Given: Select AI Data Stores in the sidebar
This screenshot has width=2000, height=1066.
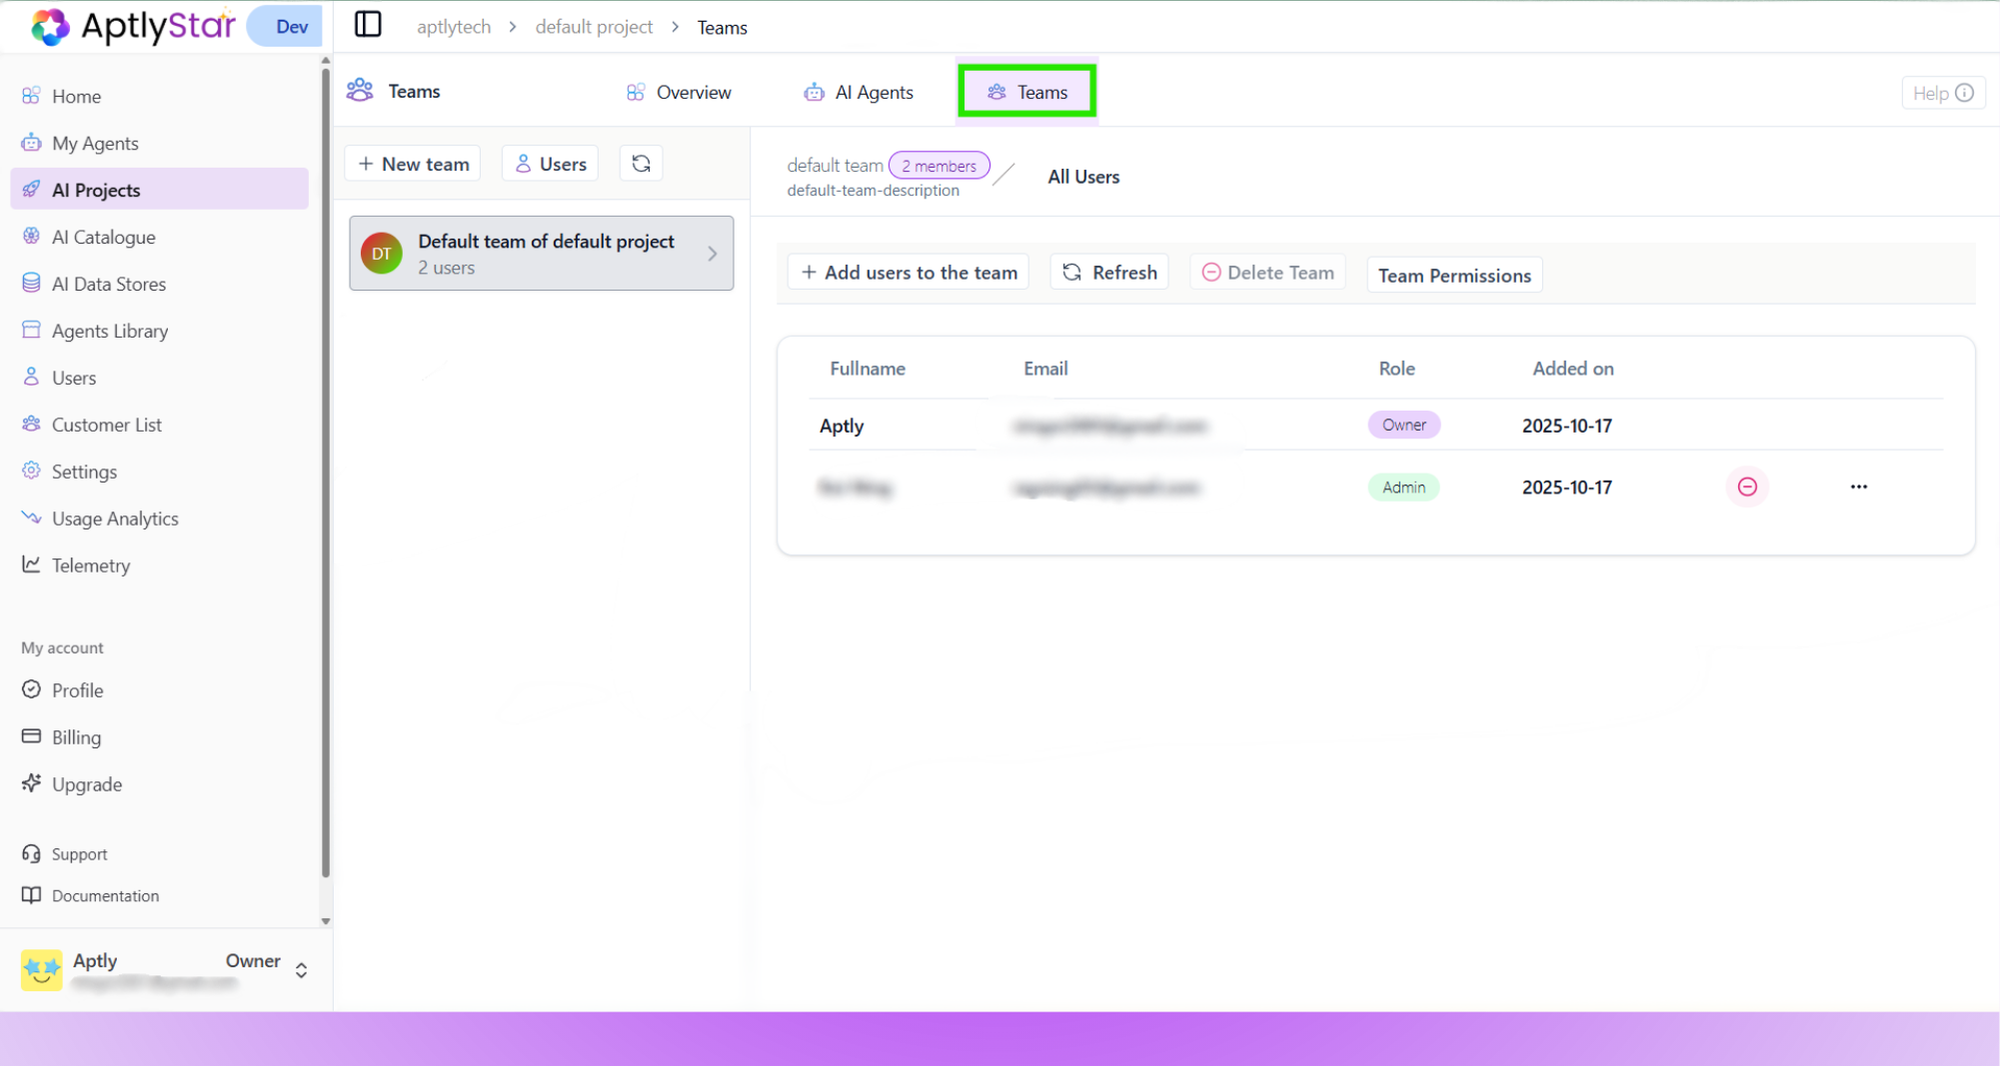Looking at the screenshot, I should [x=108, y=283].
